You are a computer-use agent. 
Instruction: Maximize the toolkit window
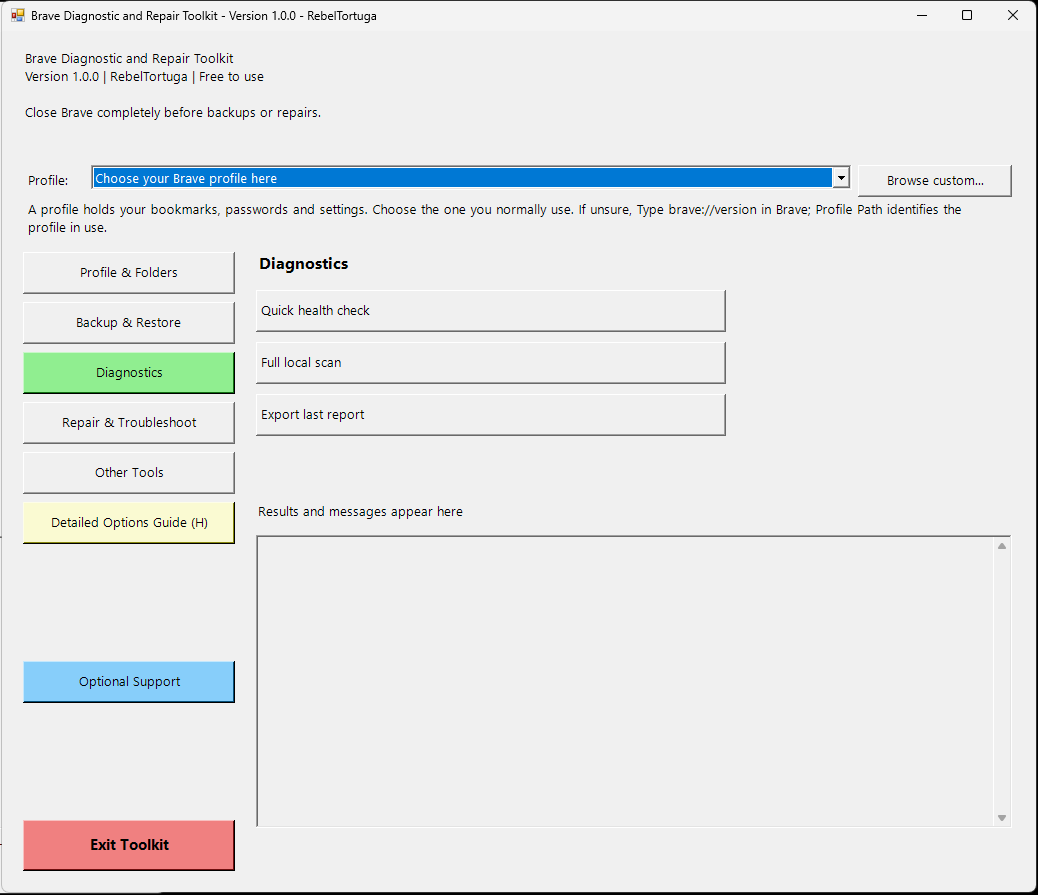pos(967,15)
